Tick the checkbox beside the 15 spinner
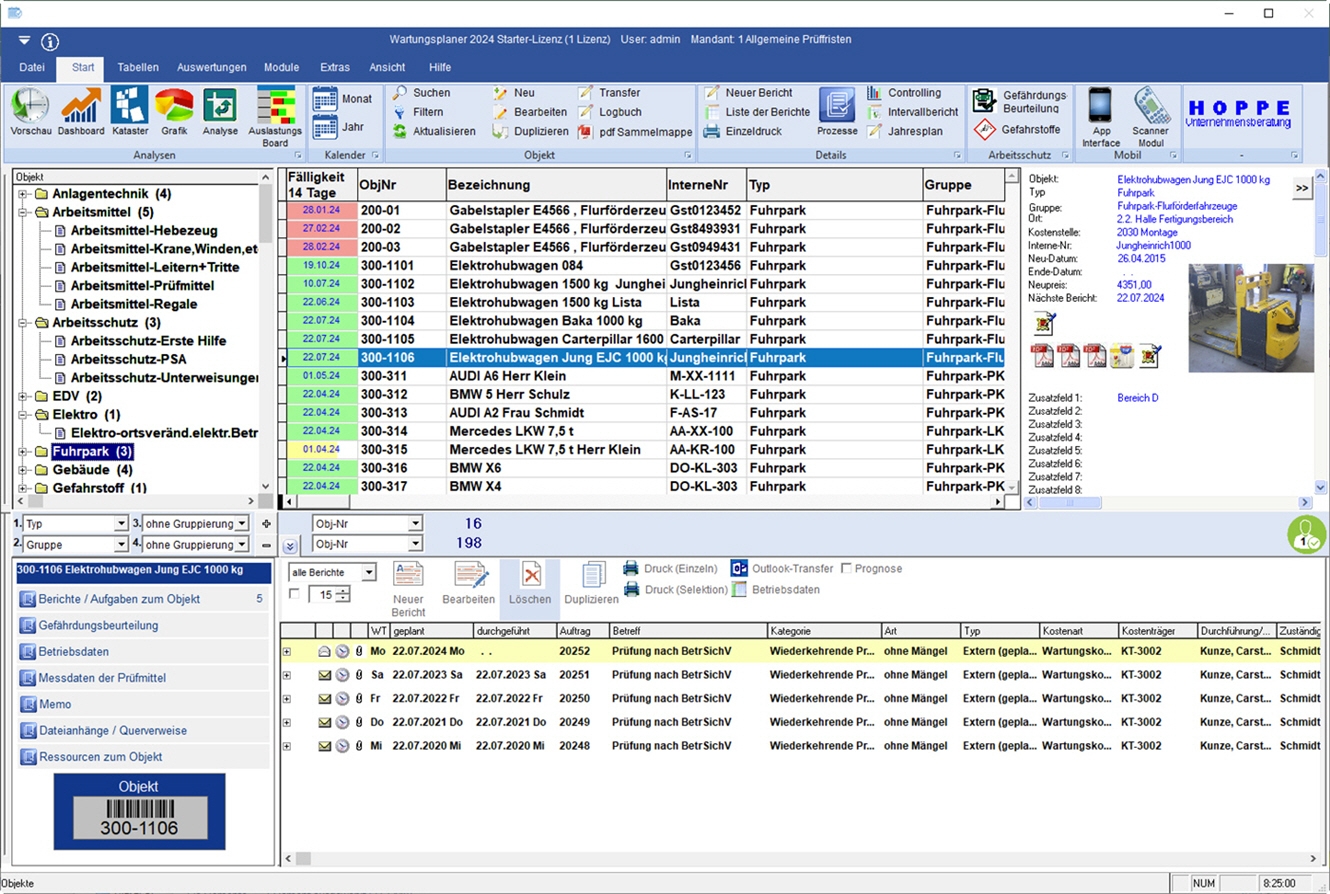This screenshot has width=1330, height=894. [294, 594]
